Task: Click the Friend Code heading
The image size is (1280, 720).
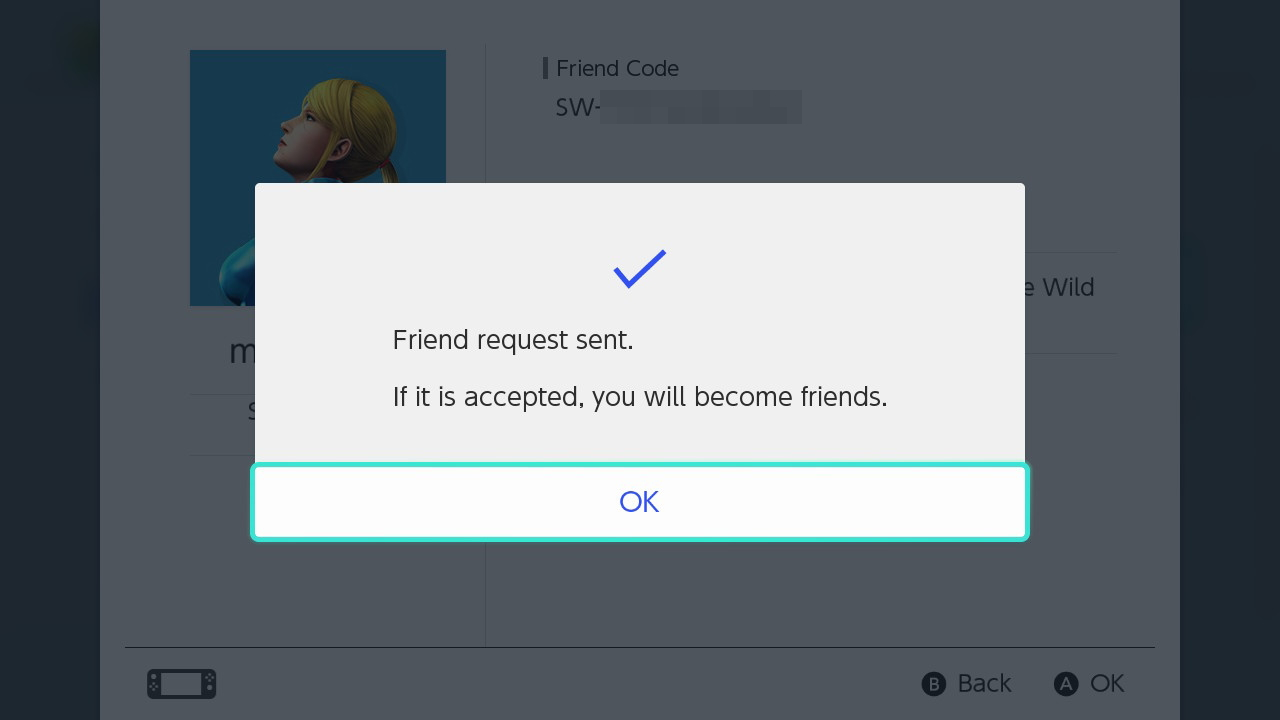Action: (617, 68)
